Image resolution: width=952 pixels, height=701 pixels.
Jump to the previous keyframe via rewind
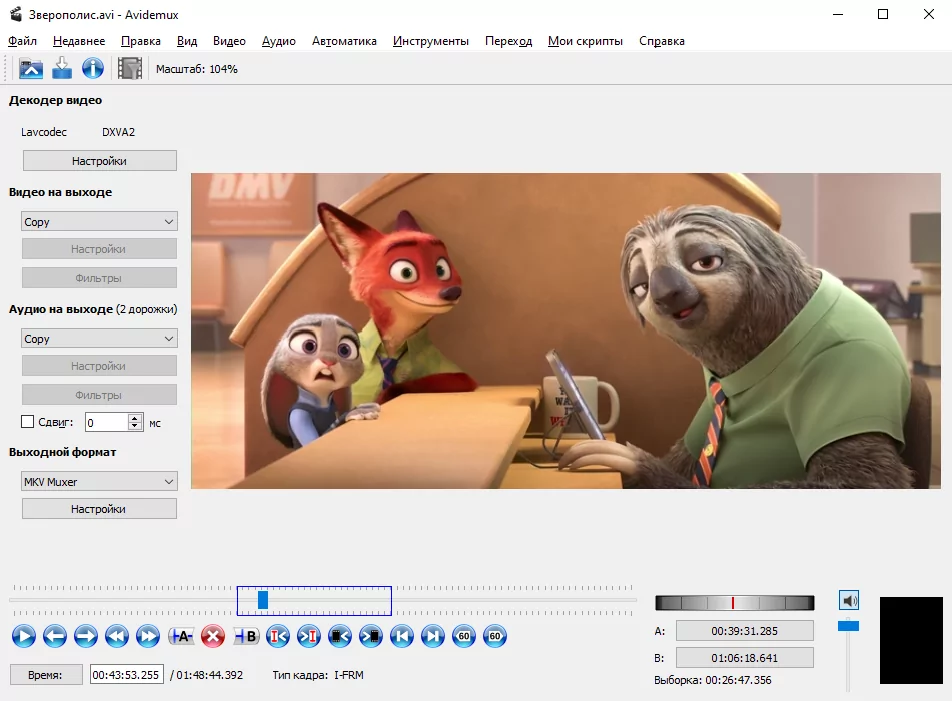pos(117,636)
